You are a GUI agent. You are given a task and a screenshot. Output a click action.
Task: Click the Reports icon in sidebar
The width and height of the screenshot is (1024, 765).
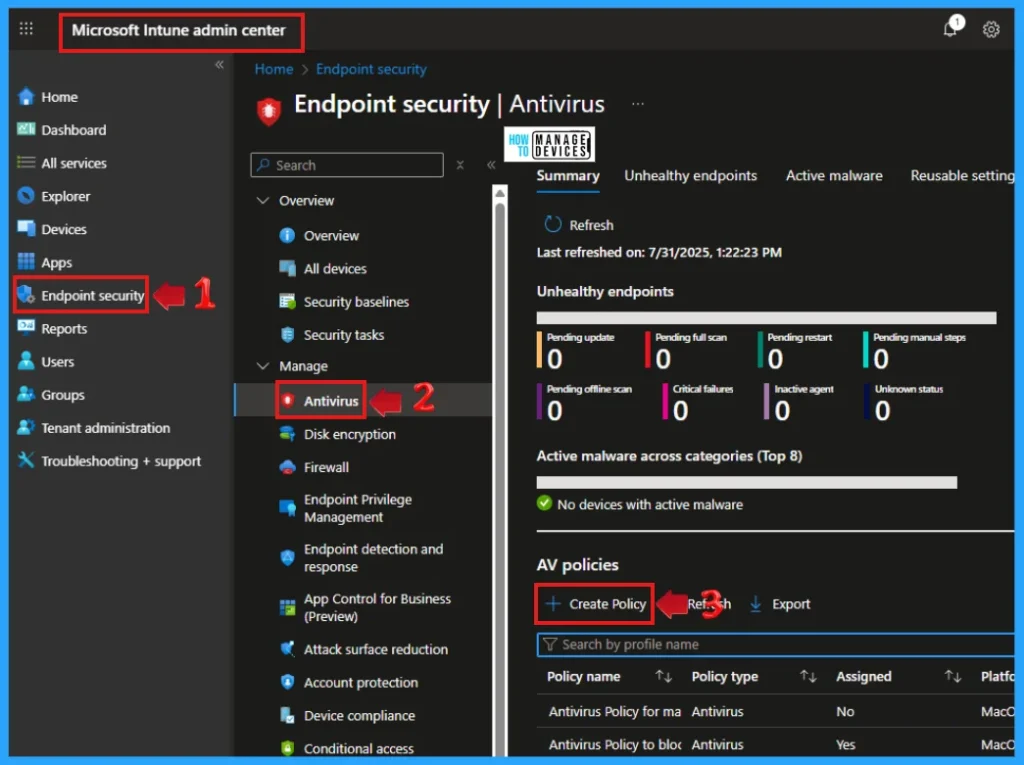[x=25, y=327]
